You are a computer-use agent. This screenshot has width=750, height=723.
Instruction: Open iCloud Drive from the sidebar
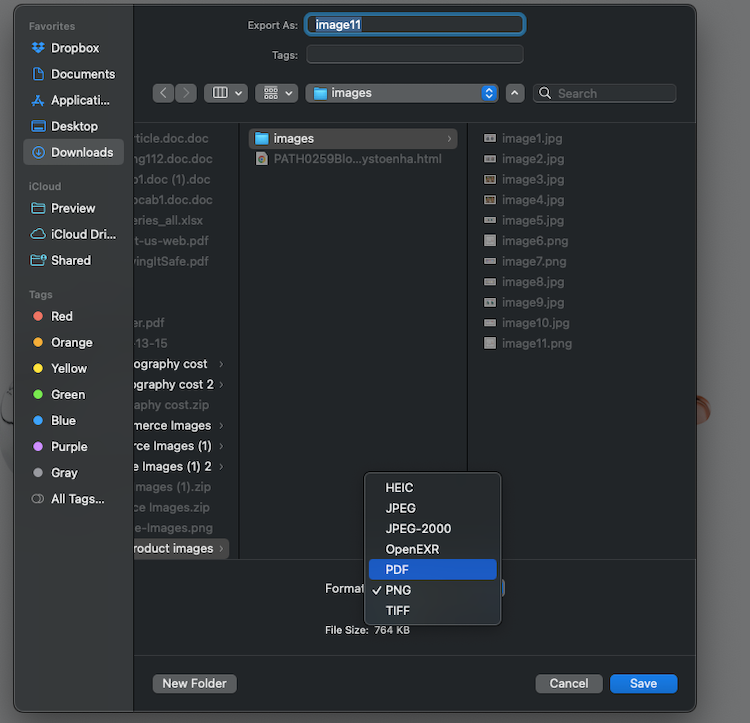(83, 234)
